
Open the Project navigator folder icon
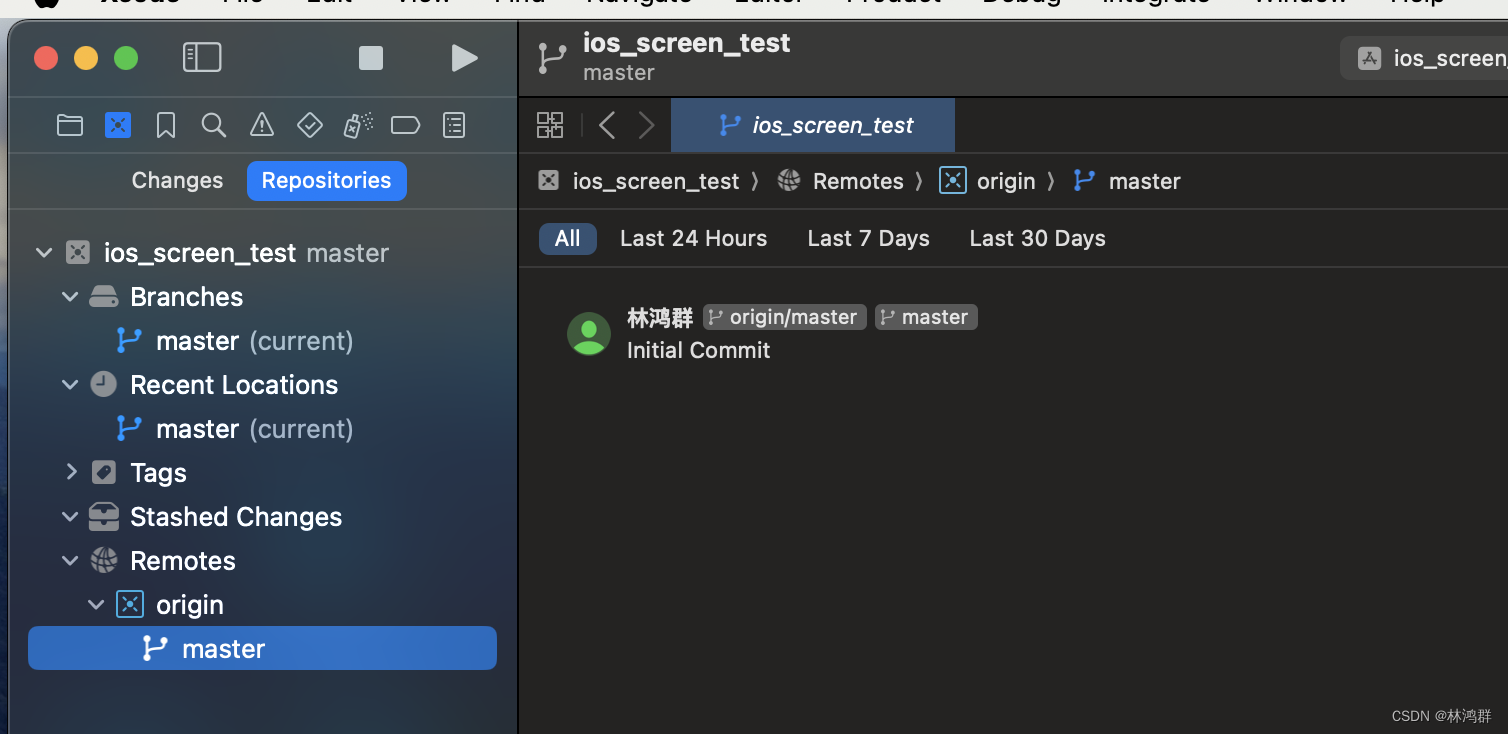(70, 125)
